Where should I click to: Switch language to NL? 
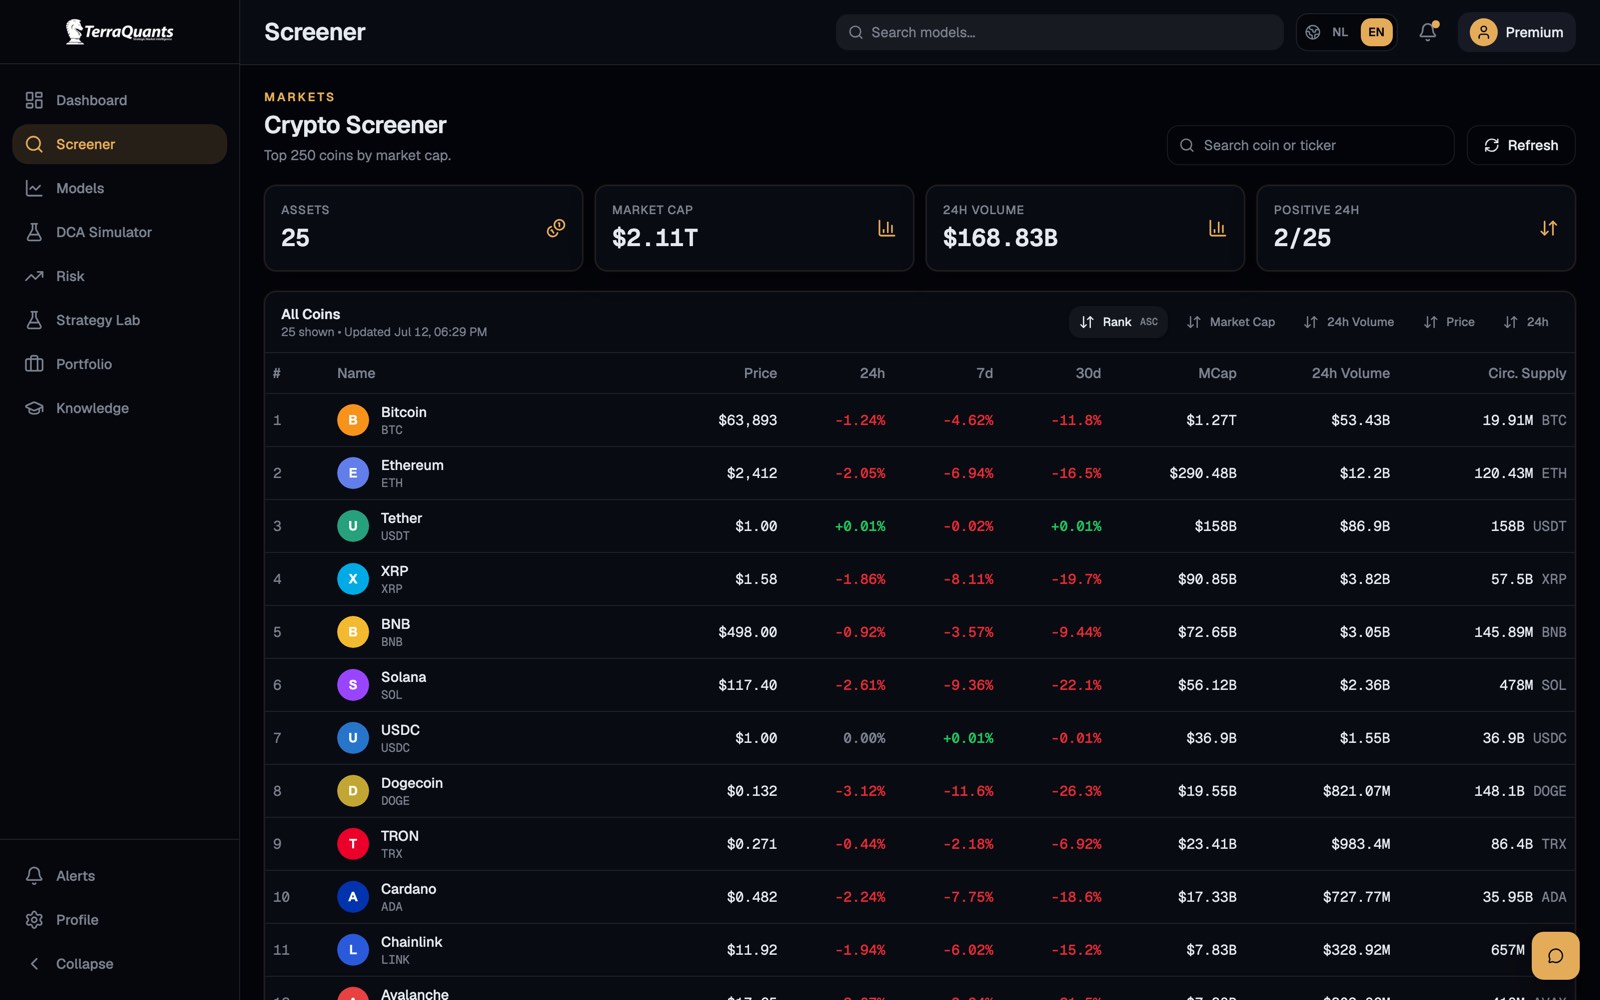1340,32
